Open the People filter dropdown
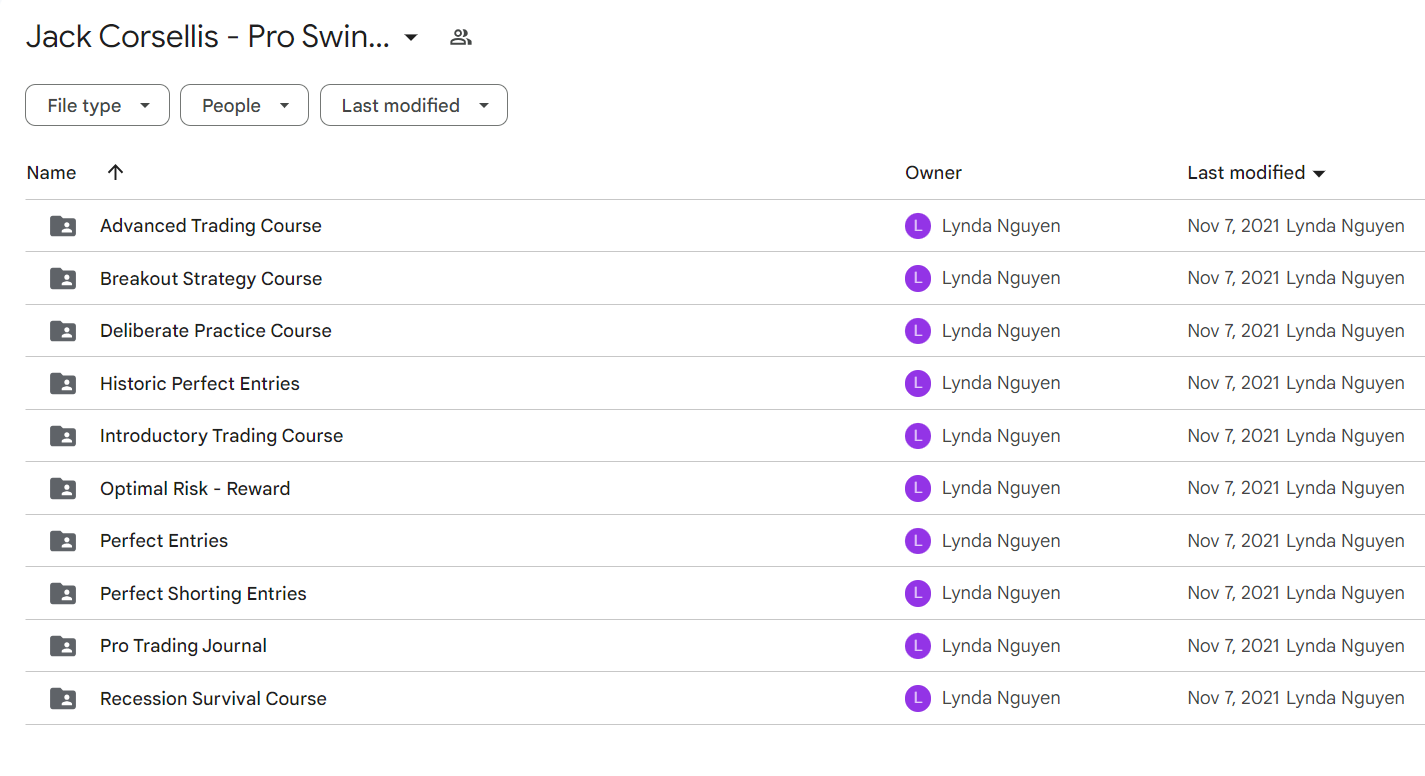The width and height of the screenshot is (1425, 776). 244,105
